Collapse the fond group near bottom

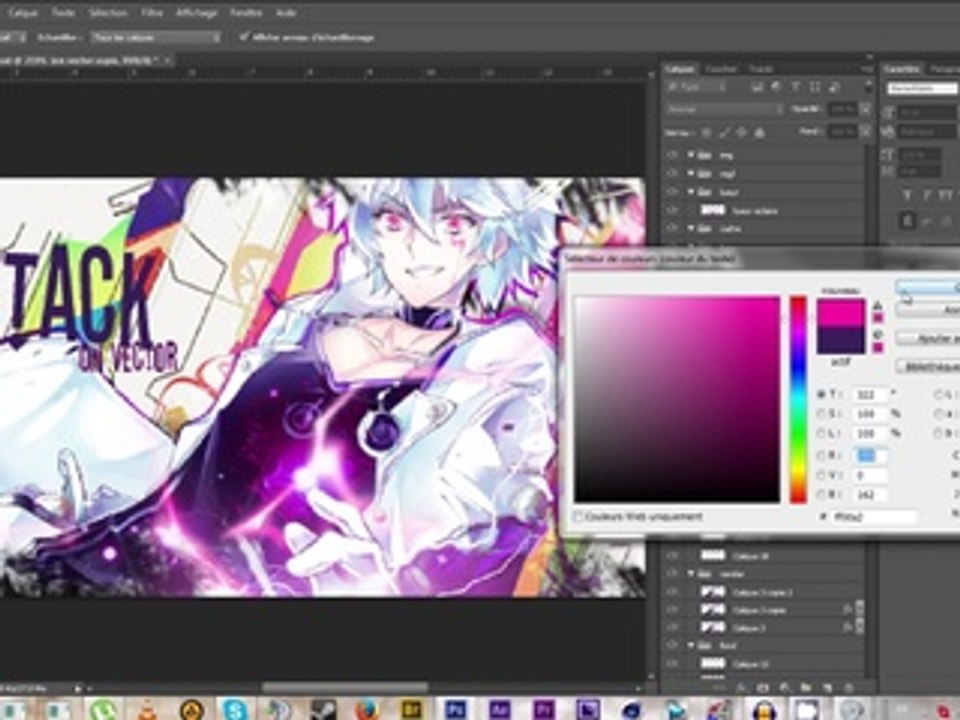tap(691, 646)
